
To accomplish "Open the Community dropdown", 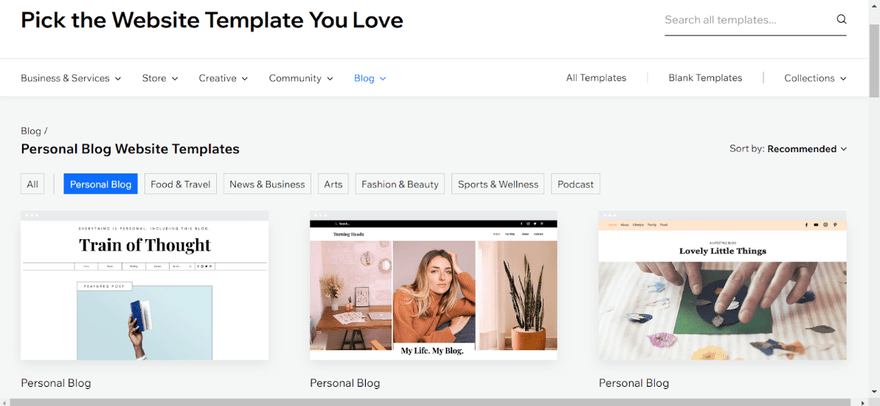I will [x=301, y=78].
